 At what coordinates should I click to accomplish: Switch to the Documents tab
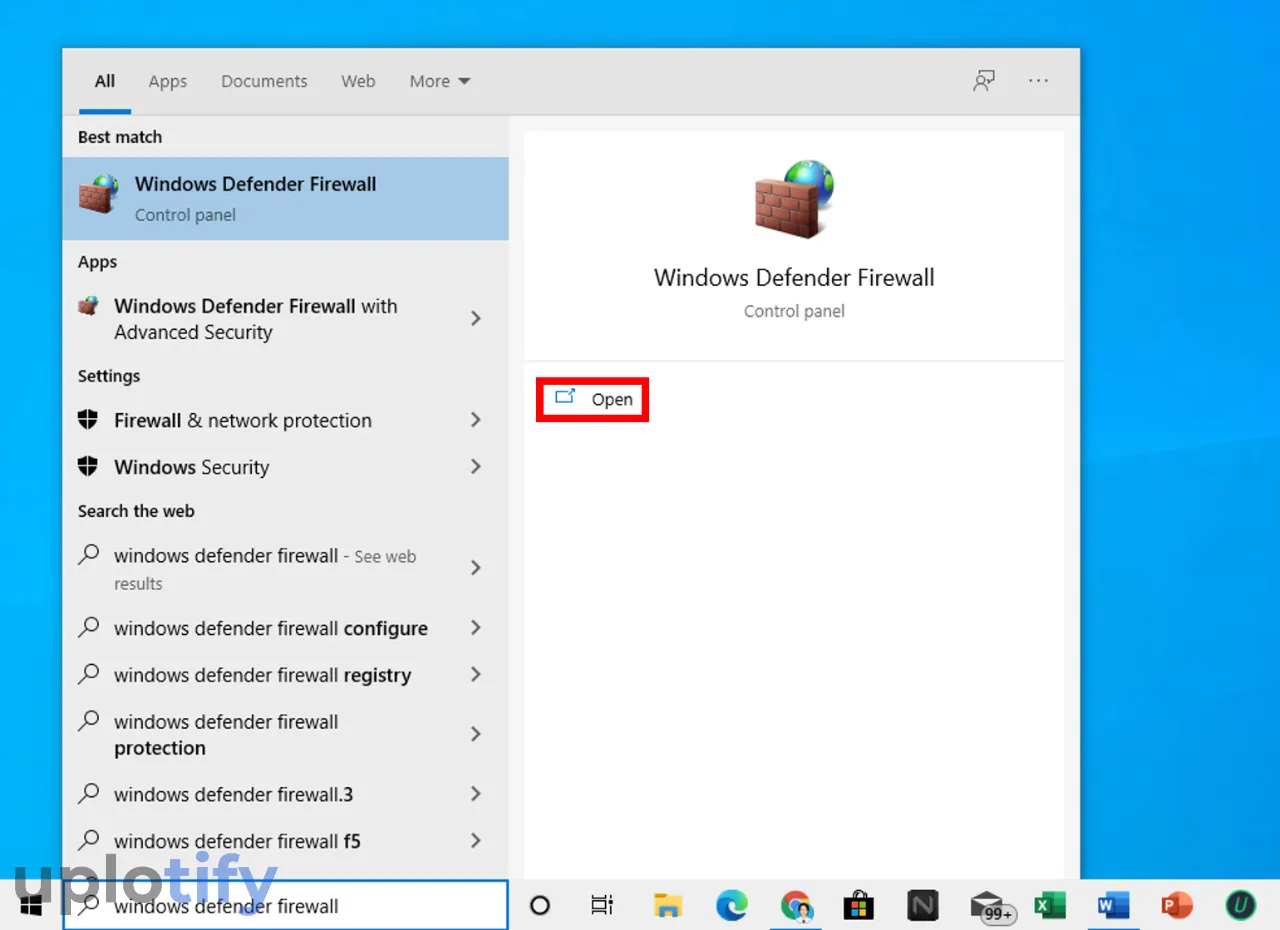click(x=264, y=81)
